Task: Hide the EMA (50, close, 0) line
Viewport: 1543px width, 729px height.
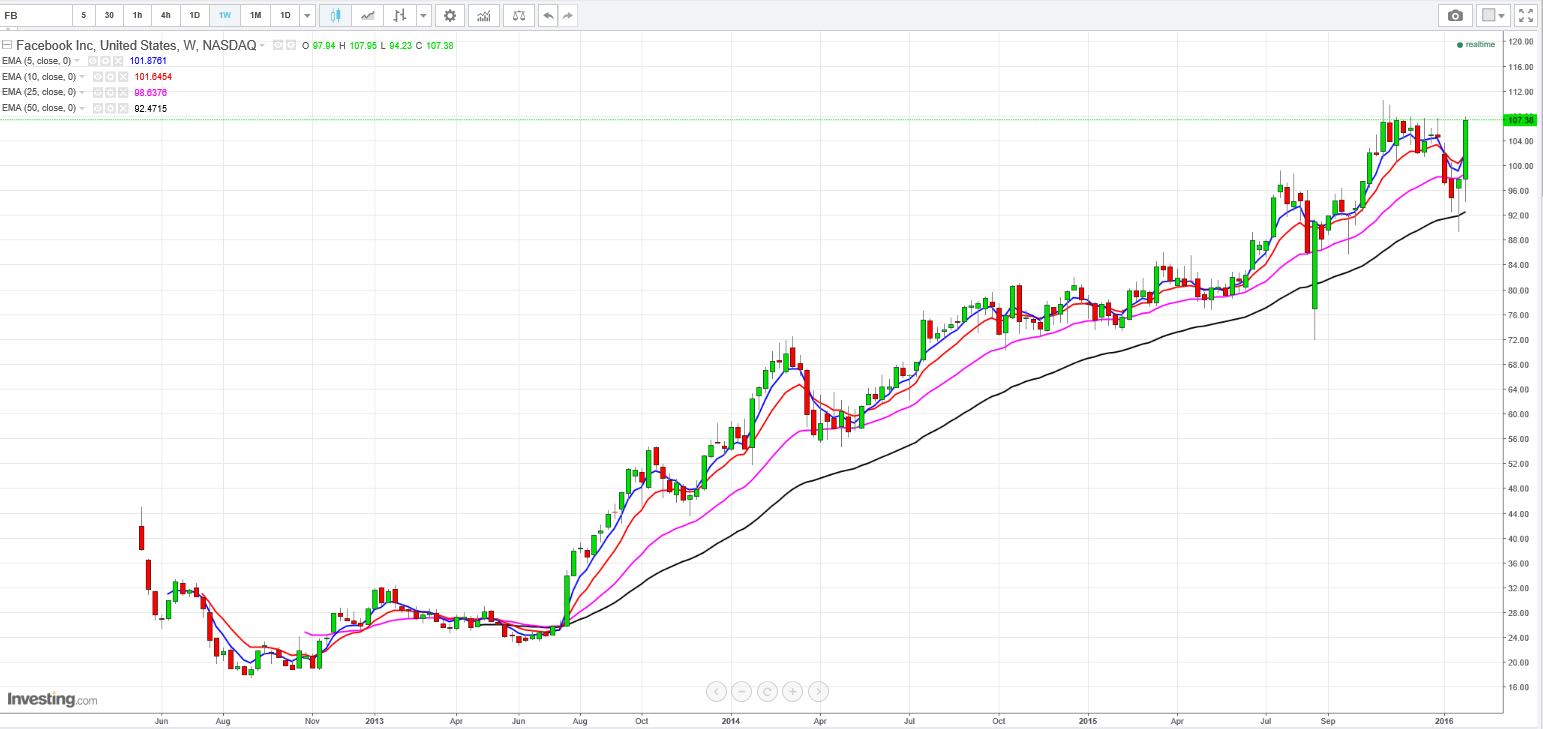Action: click(x=98, y=108)
